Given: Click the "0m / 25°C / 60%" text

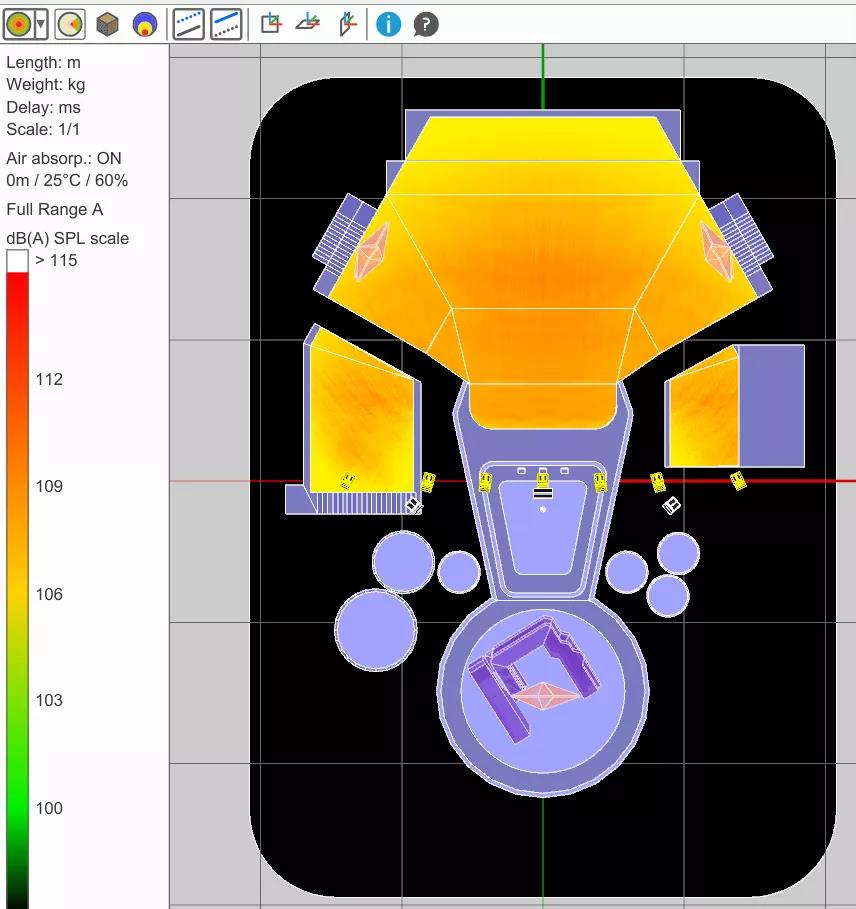Looking at the screenshot, I should (67, 180).
